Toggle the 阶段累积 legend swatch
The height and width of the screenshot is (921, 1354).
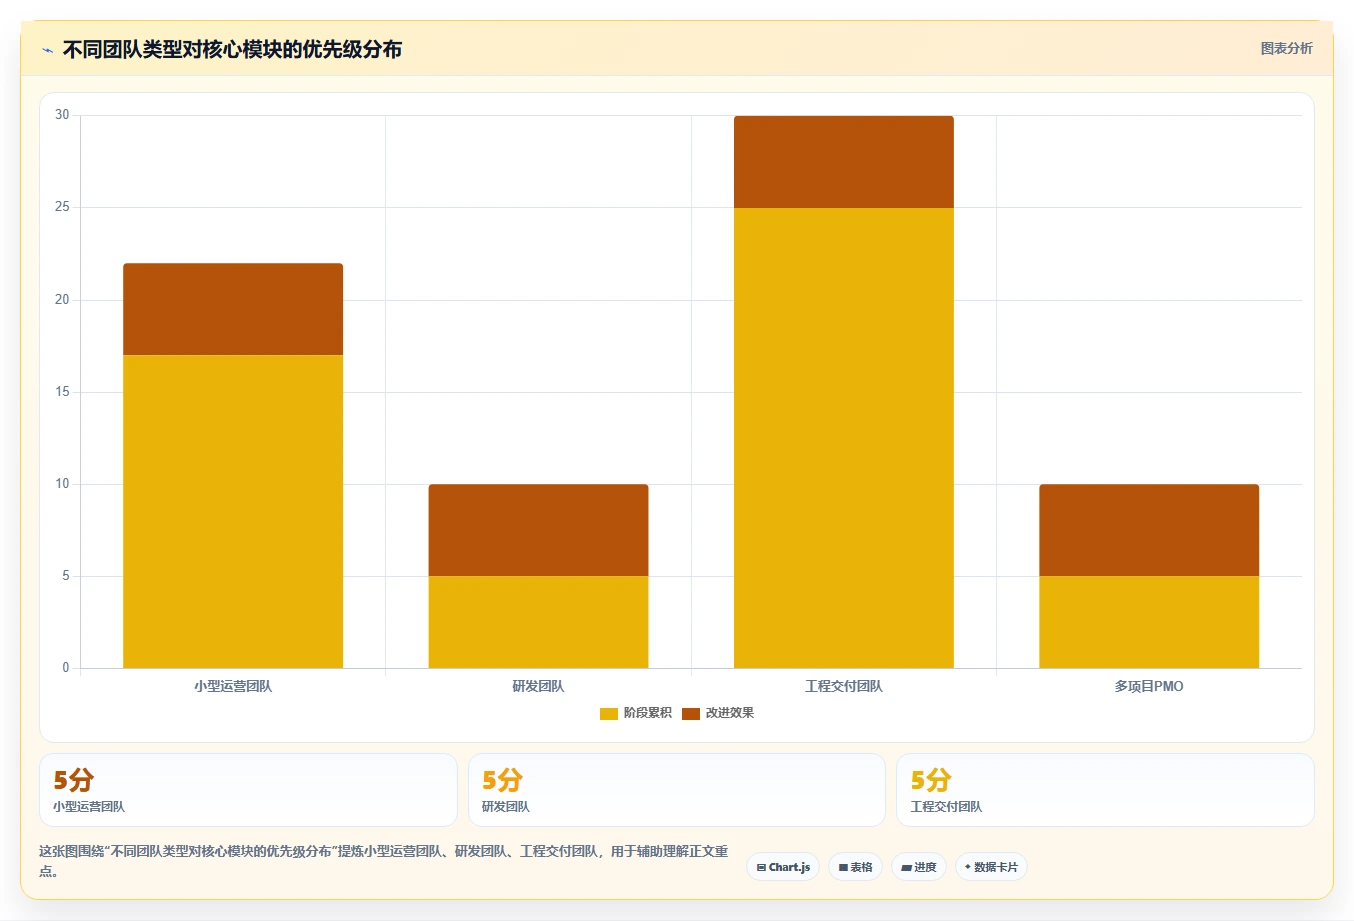[x=608, y=713]
